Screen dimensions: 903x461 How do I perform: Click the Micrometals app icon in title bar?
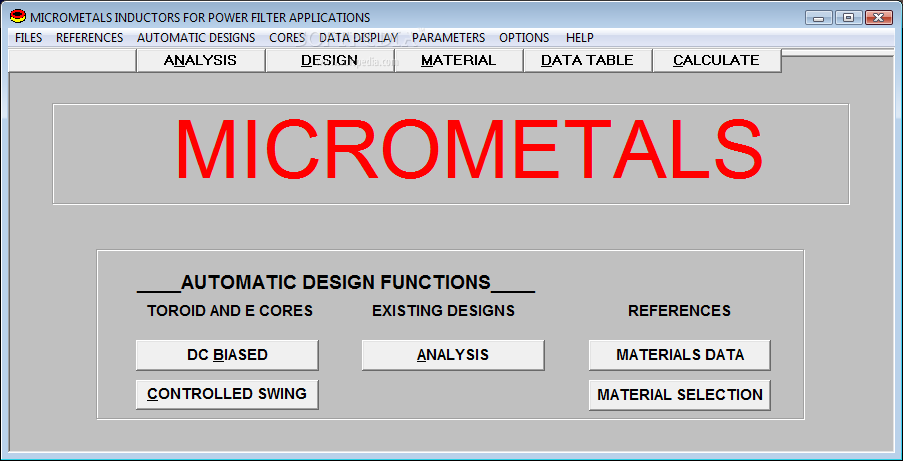click(x=18, y=17)
